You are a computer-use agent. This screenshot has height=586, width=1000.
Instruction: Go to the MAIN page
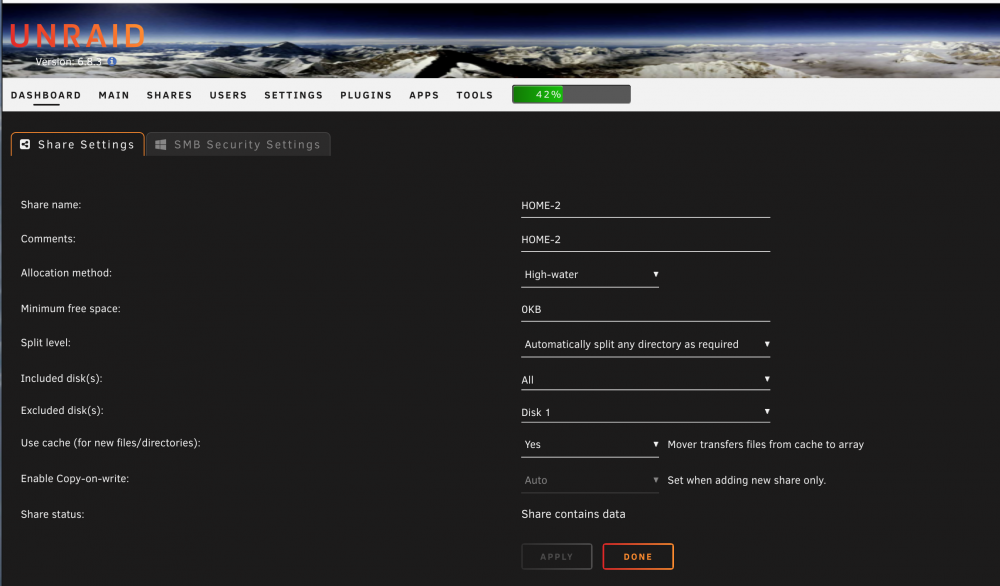[114, 95]
